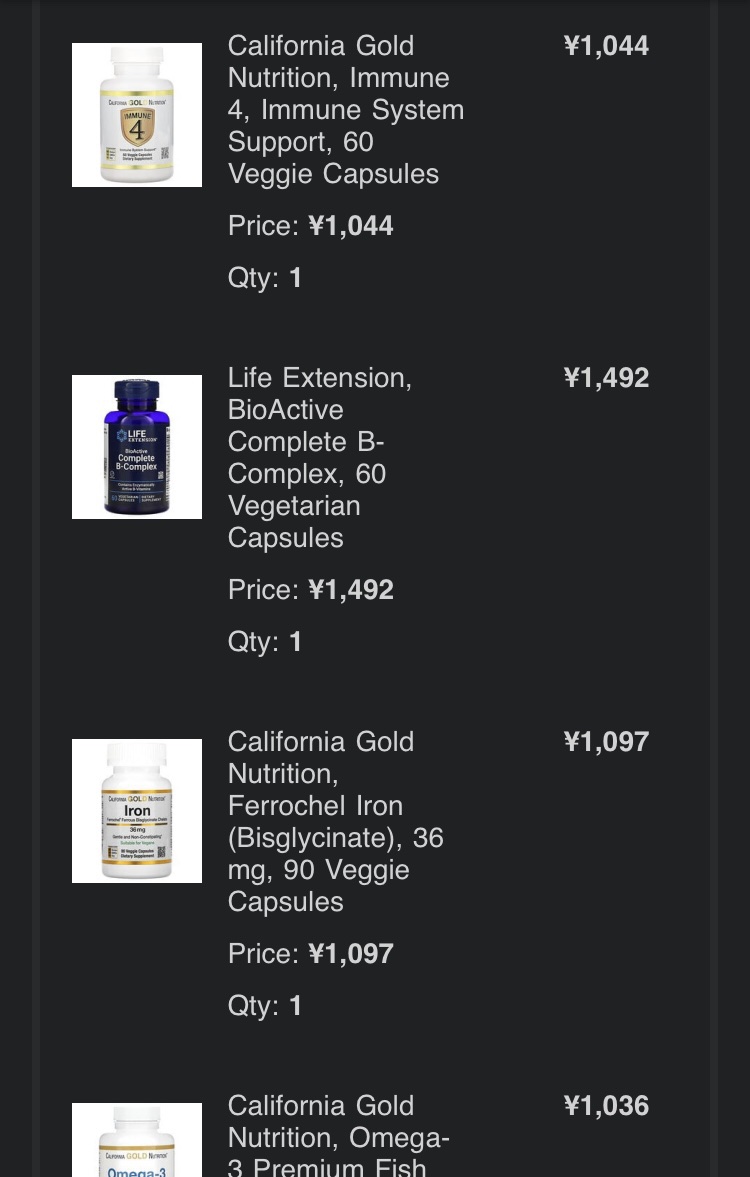Tap the Qty value under Ferrochel Iron
Viewport: 750px width, 1177px height.
coord(294,1006)
